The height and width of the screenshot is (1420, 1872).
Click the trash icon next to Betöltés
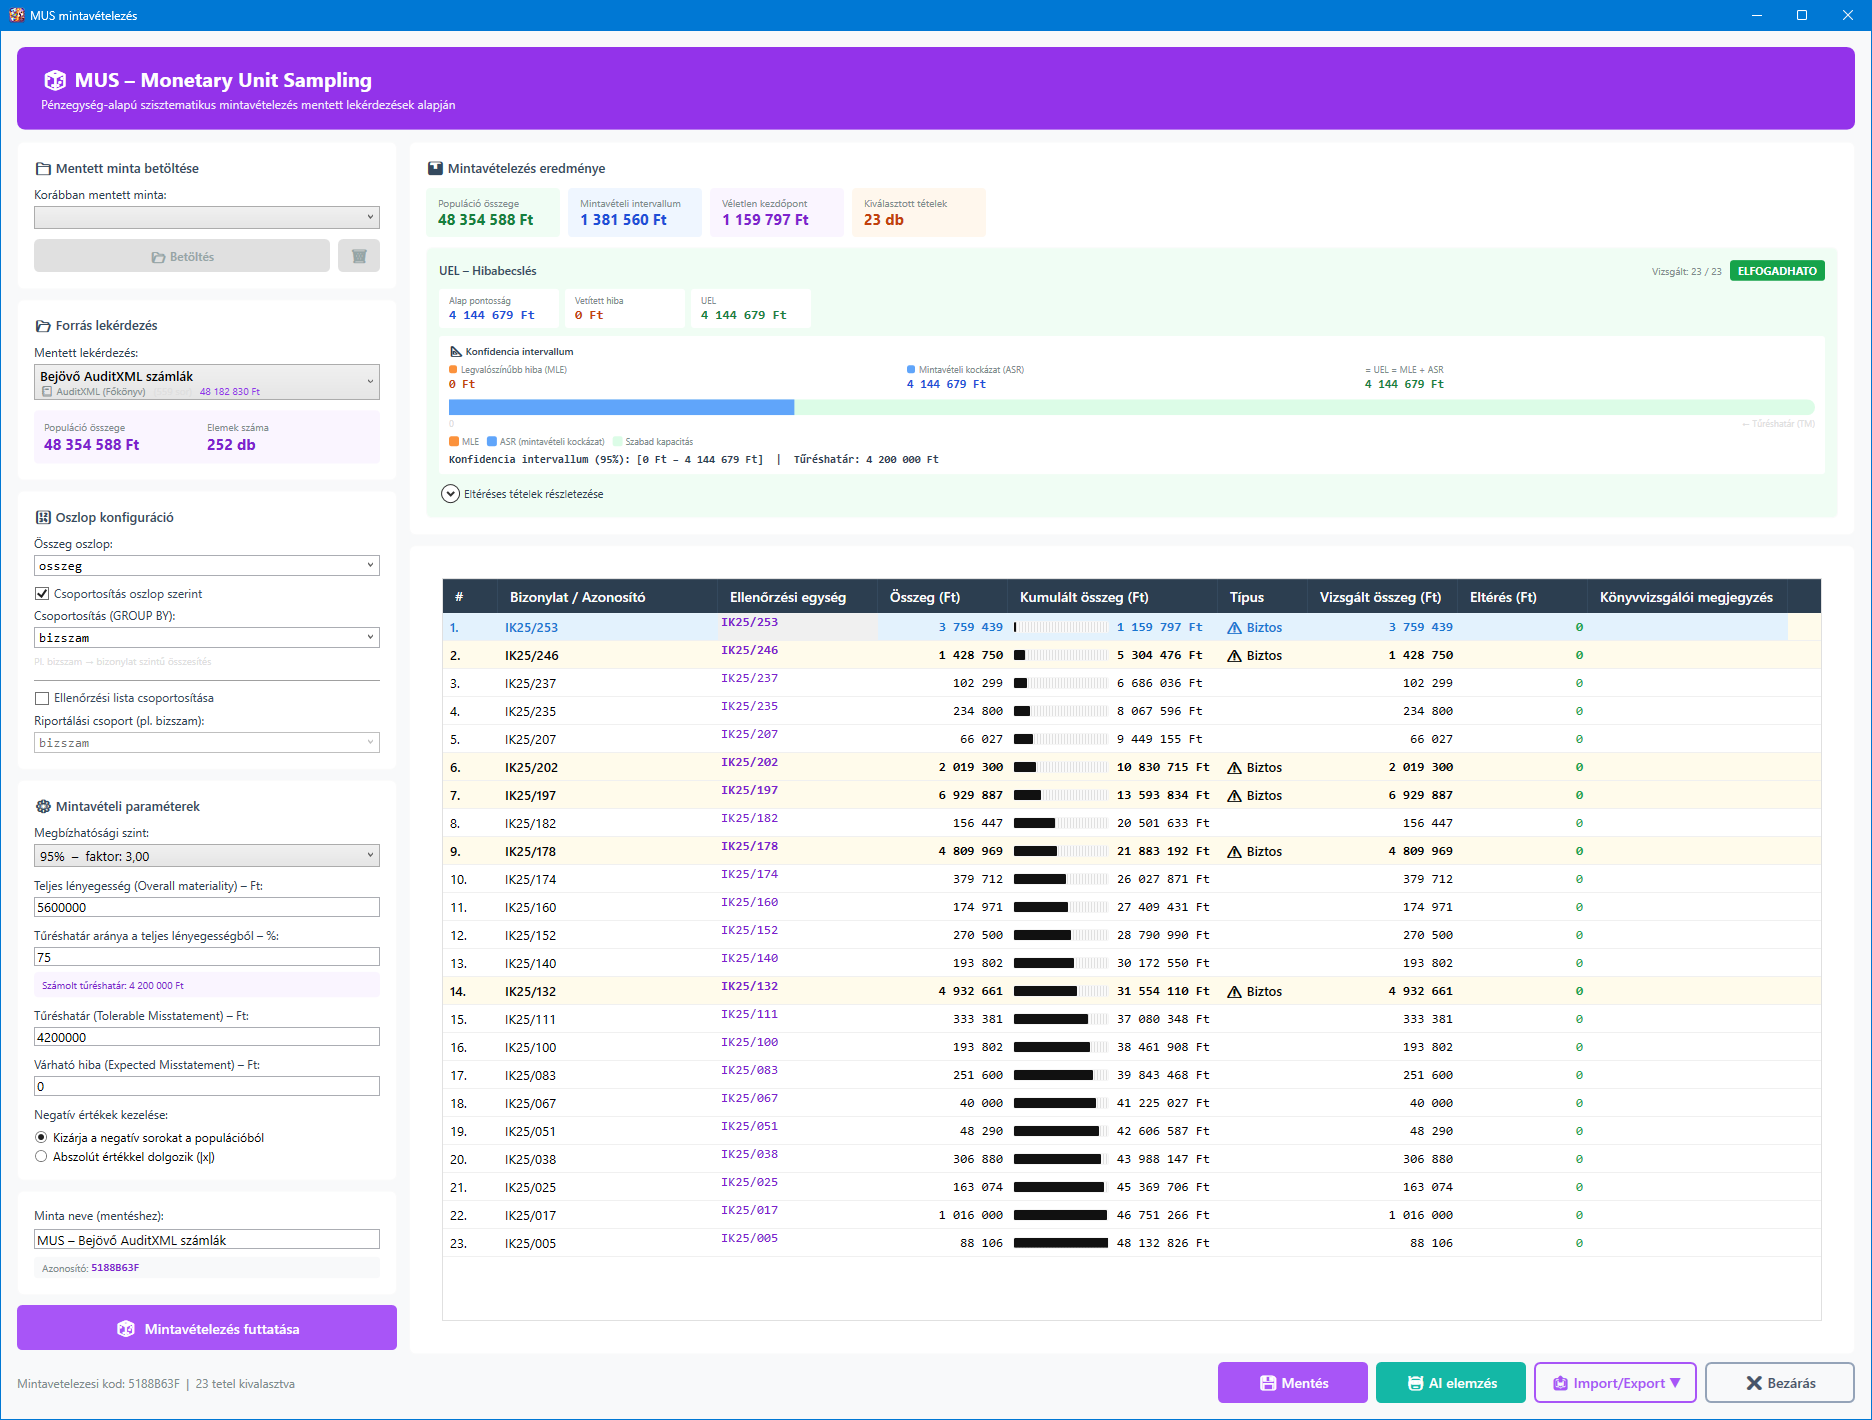[x=359, y=256]
